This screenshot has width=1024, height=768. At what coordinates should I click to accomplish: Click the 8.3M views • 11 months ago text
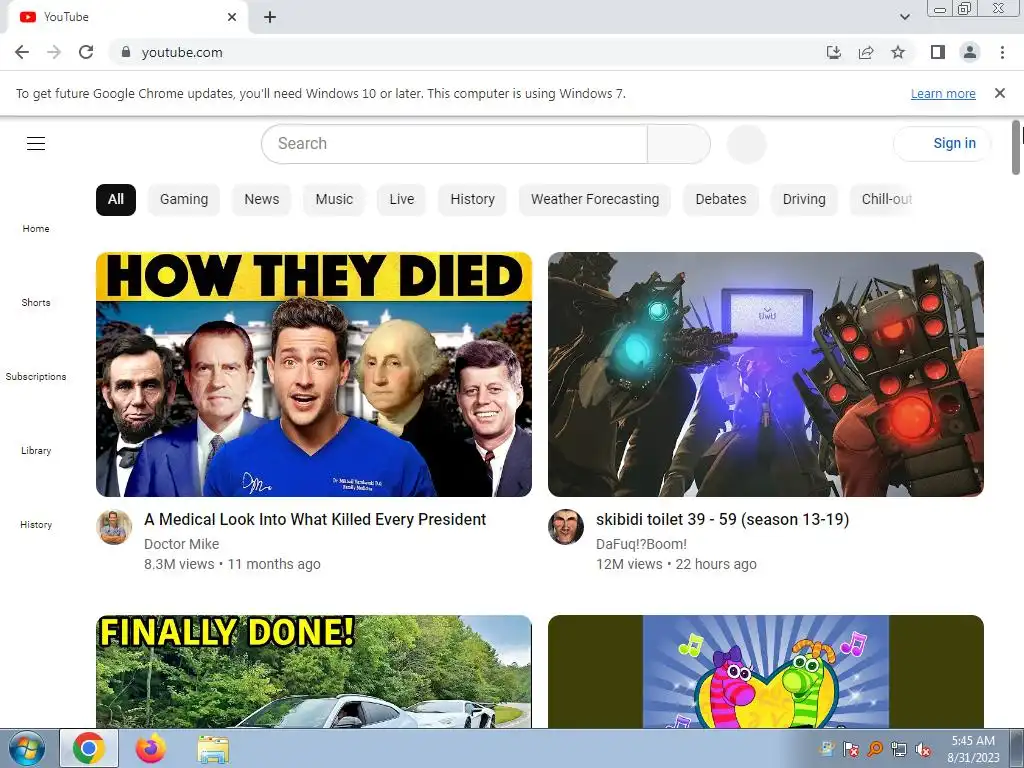coord(232,564)
